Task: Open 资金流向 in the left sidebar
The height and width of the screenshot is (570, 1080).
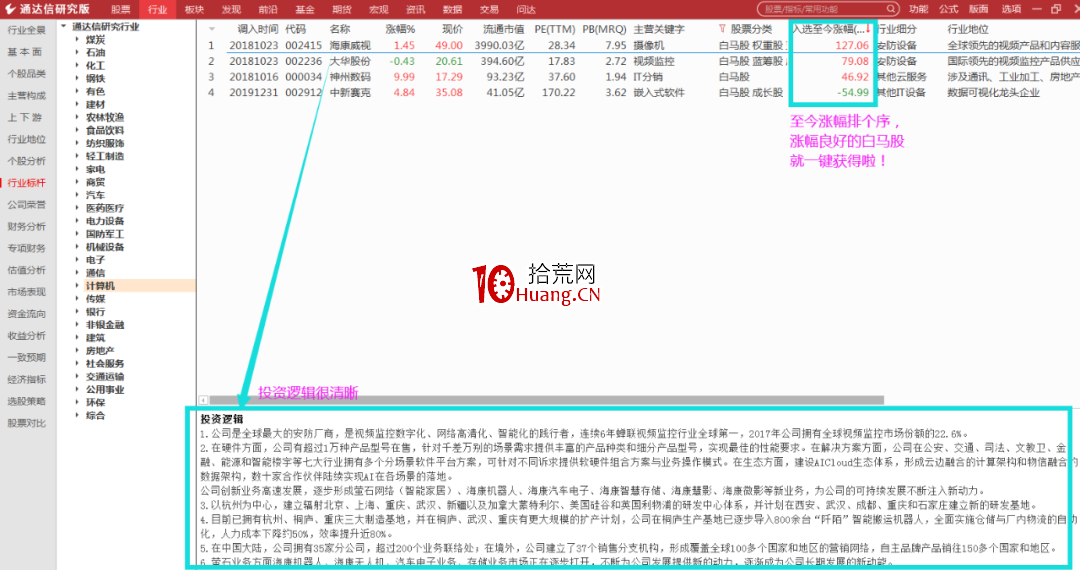Action: coord(27,313)
